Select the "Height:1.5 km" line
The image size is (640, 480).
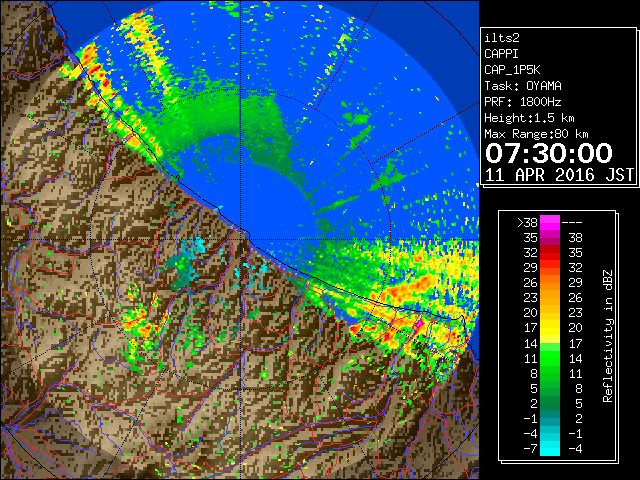click(529, 118)
